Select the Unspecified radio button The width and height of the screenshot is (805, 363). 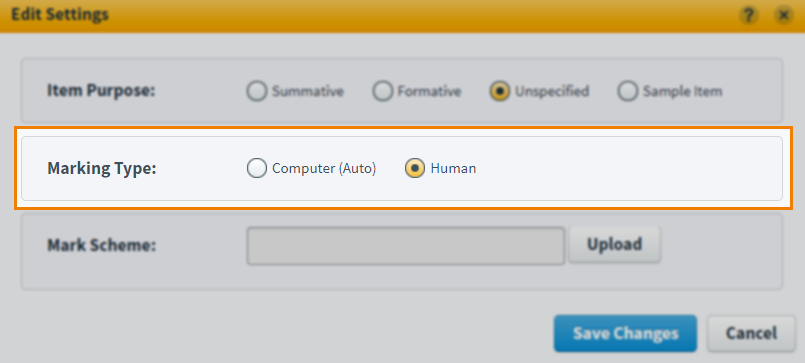(x=500, y=91)
